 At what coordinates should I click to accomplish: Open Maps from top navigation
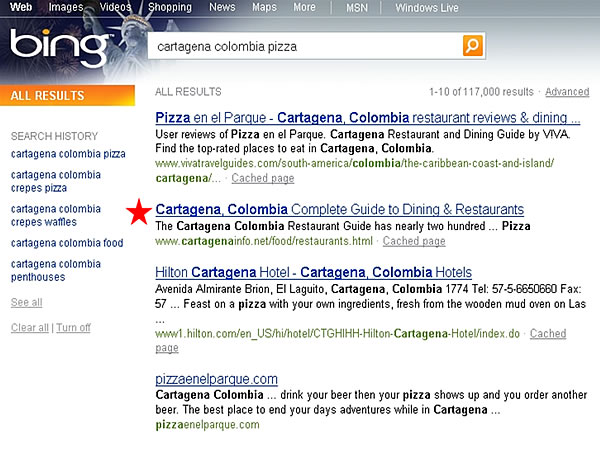point(264,7)
